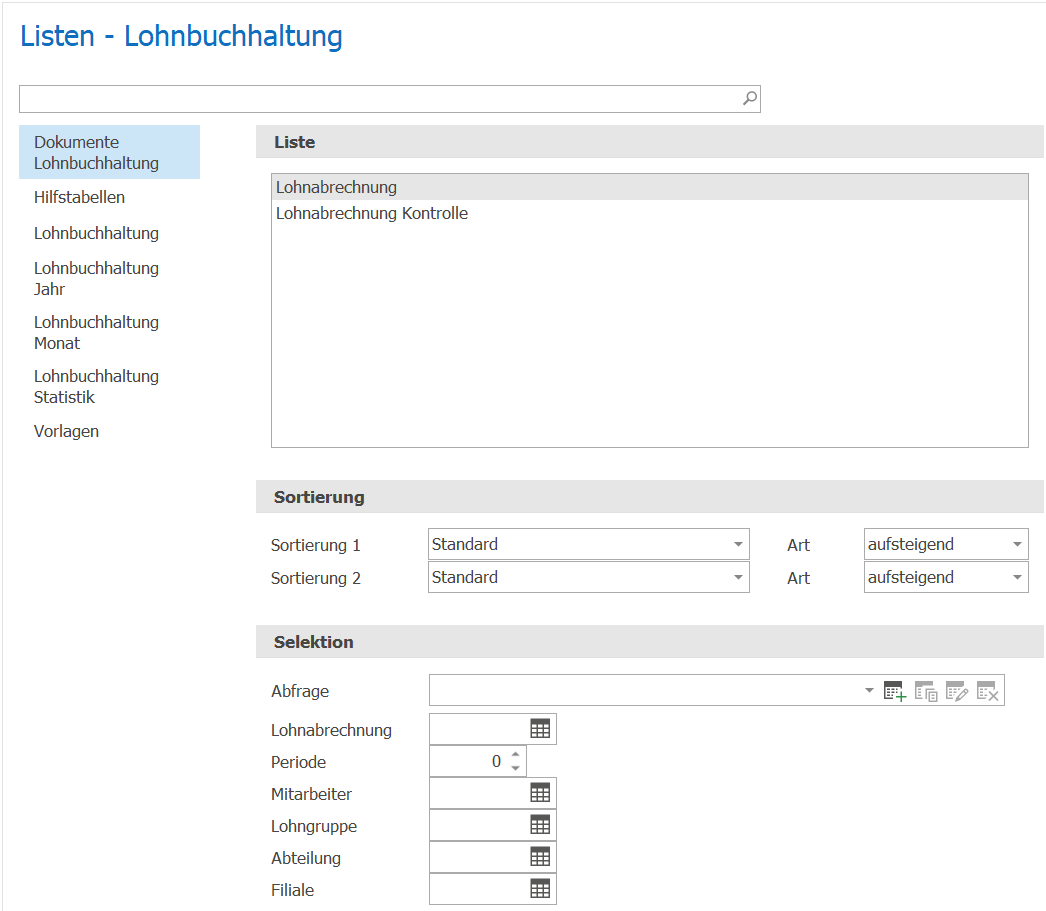
Task: Open Lohnbuchhaltung Monat category
Action: click(x=96, y=333)
